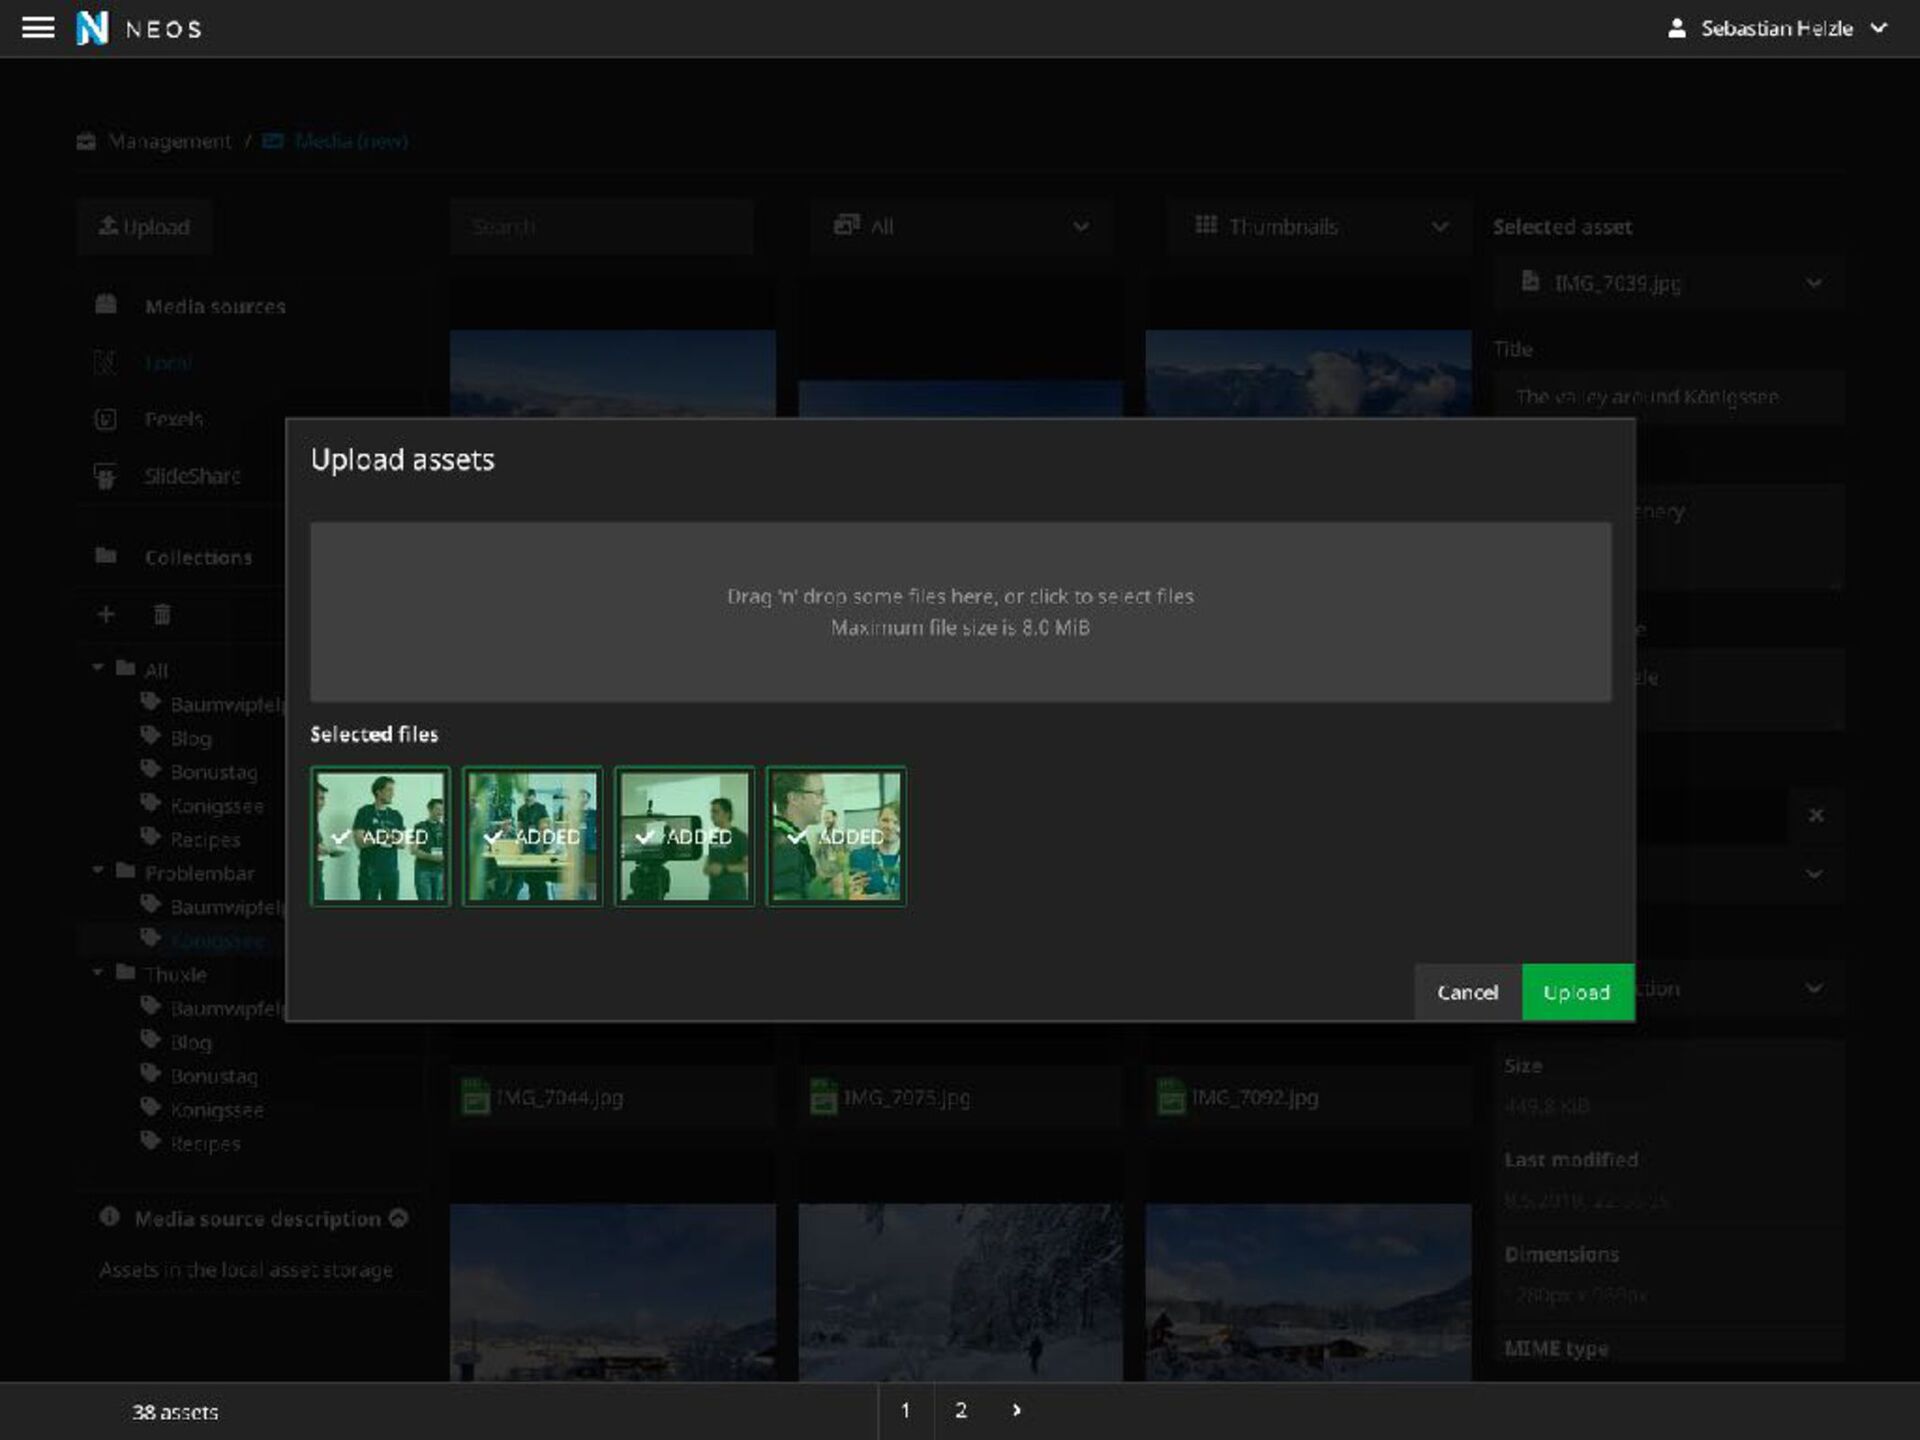This screenshot has height=1440, width=1920.
Task: Select the fourth added file thumbnail
Action: tap(836, 836)
